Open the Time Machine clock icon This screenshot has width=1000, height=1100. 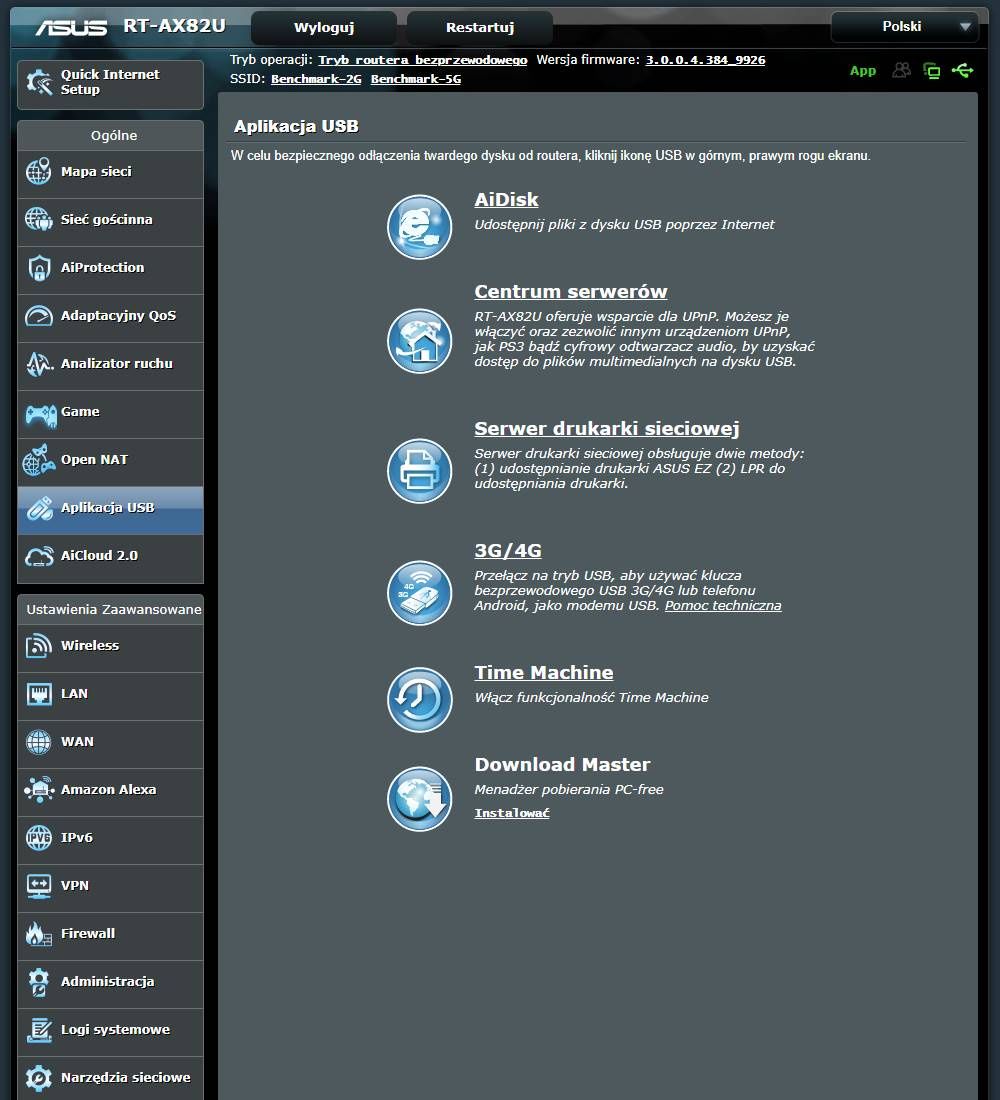[420, 700]
